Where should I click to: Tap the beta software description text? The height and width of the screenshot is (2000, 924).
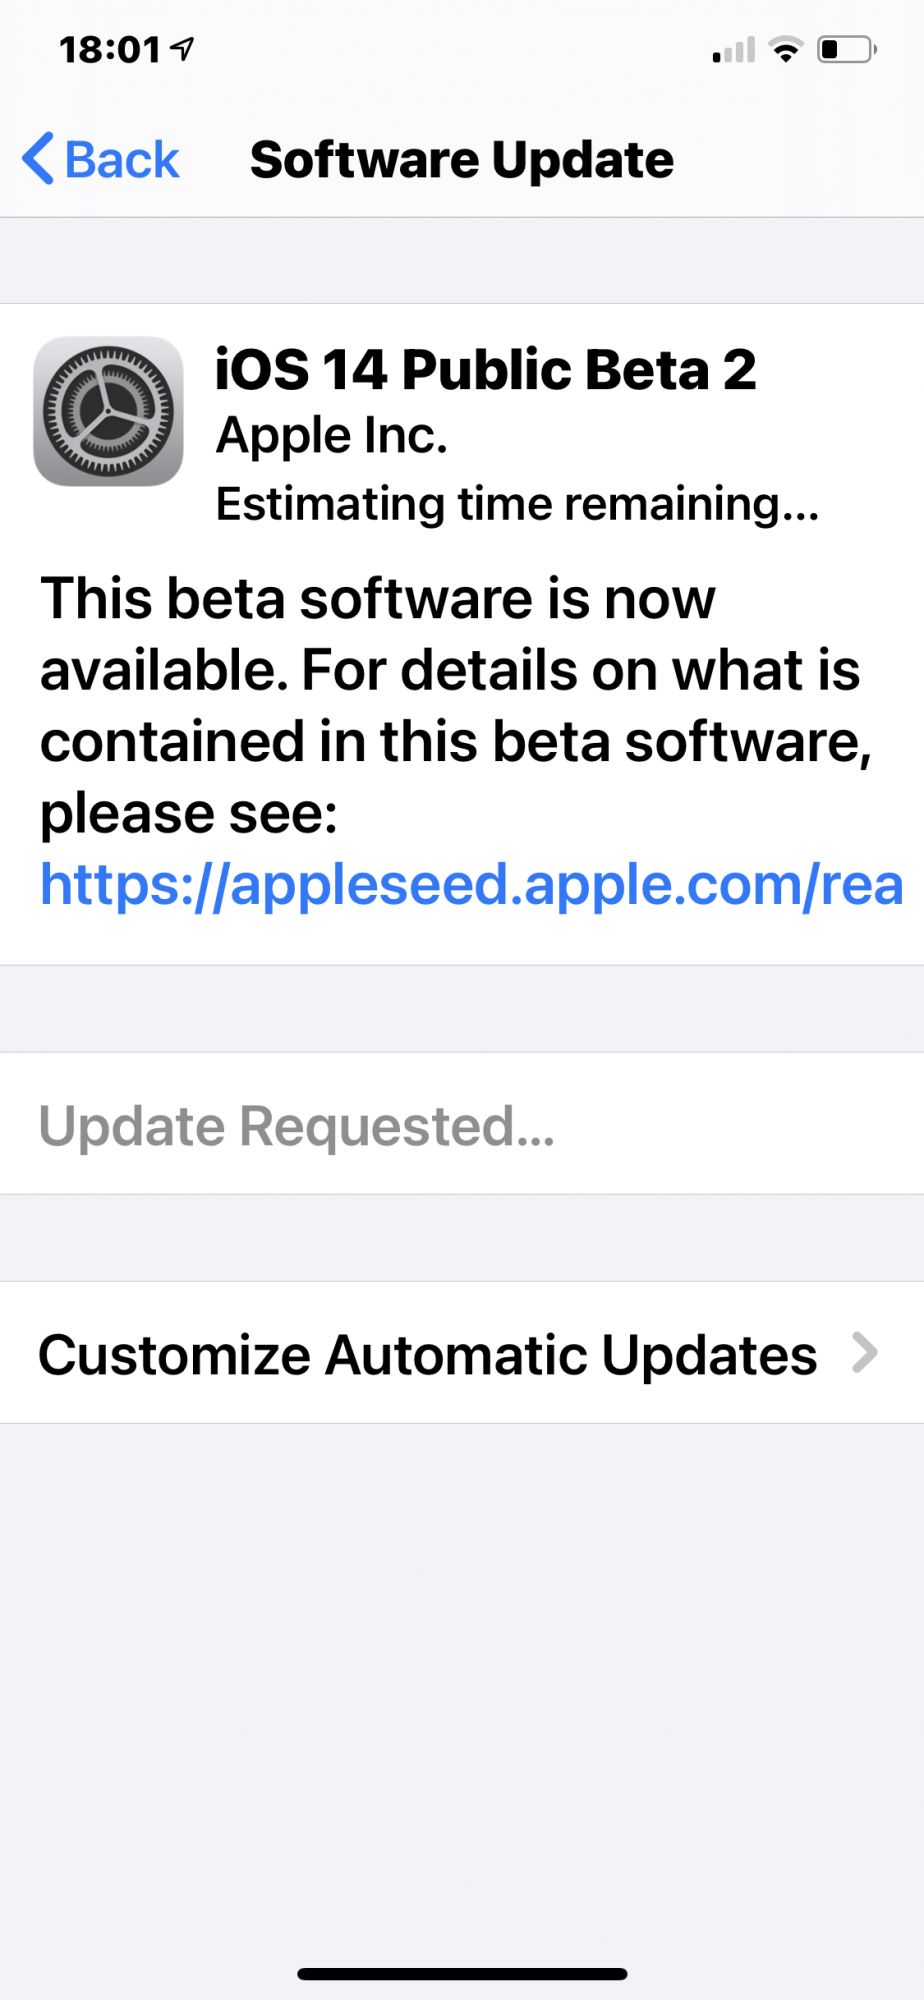pos(455,705)
